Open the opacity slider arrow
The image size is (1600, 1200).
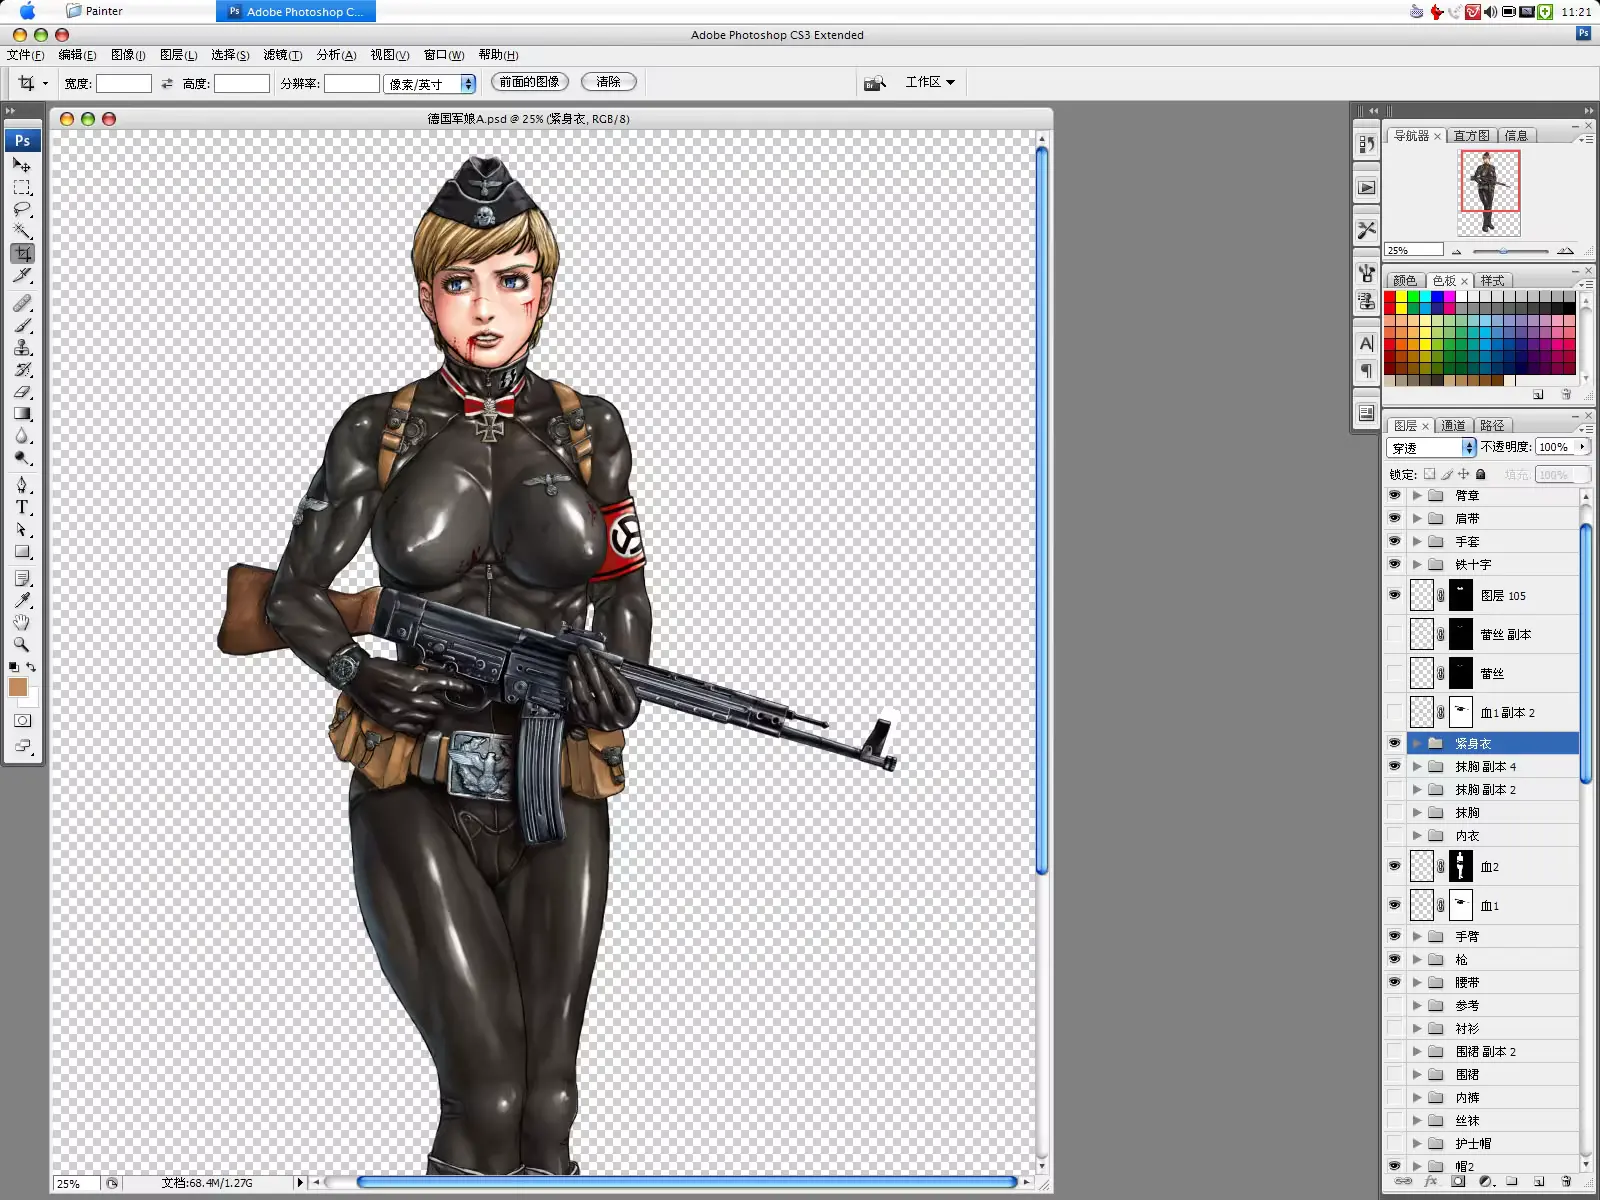point(1582,447)
